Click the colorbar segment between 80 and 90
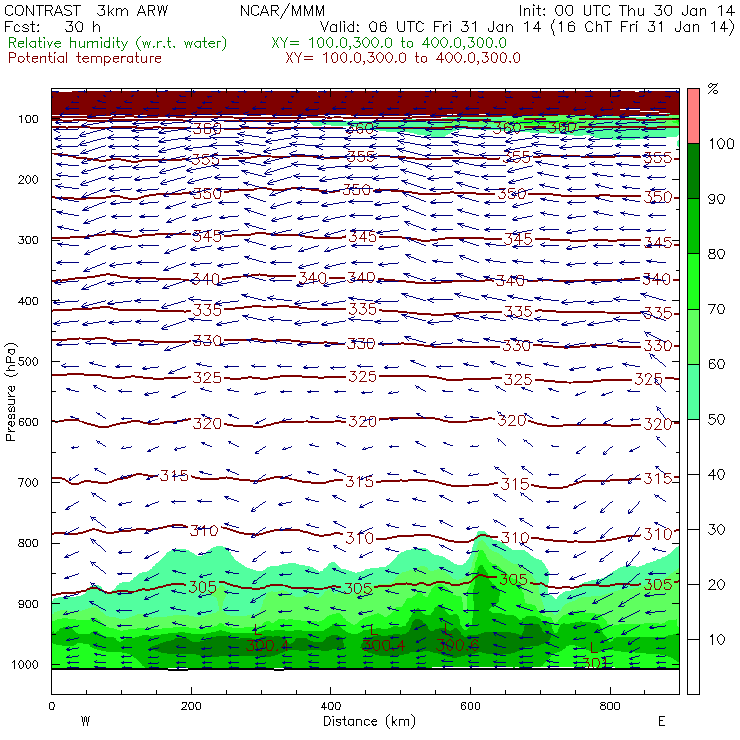Viewport: 740px width, 740px height. [693, 226]
